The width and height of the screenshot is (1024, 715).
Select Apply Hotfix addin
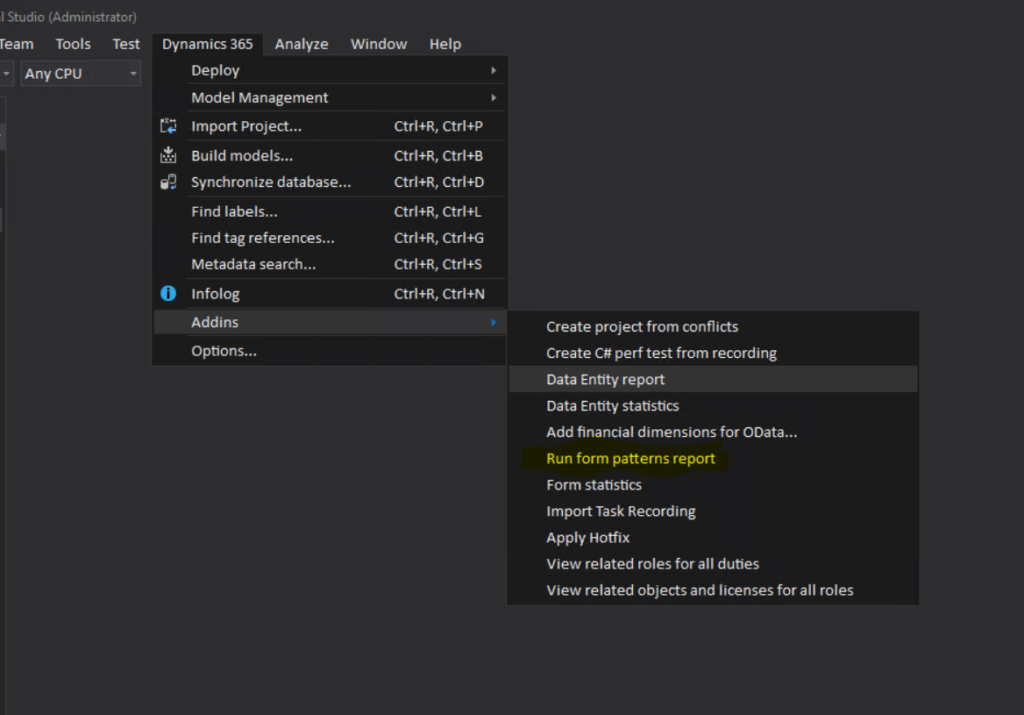coord(587,538)
